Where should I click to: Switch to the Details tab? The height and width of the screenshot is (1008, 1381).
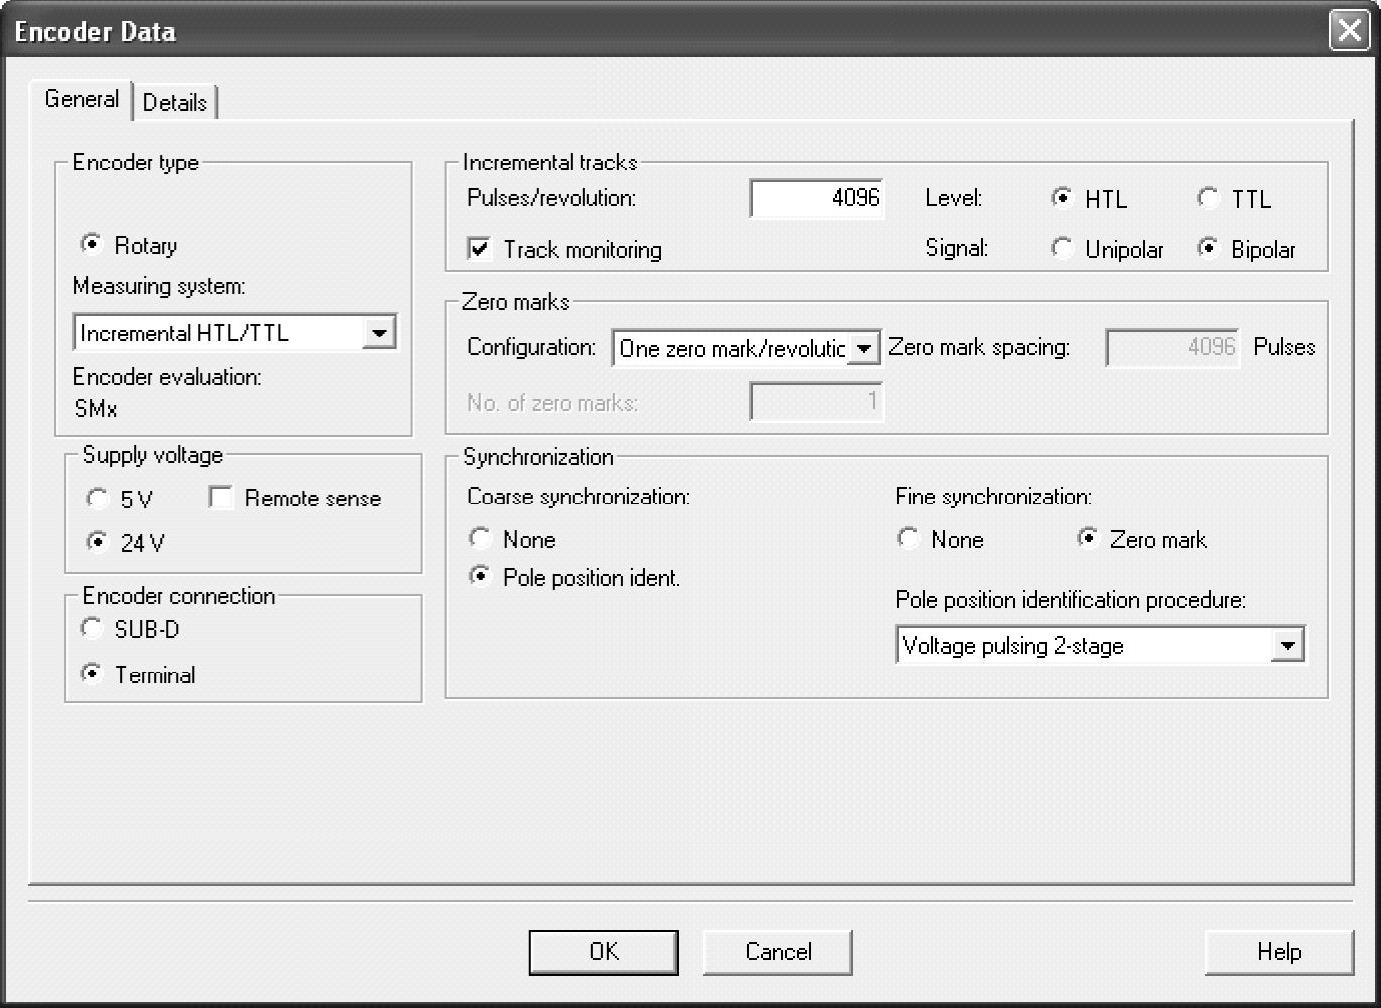[x=175, y=102]
